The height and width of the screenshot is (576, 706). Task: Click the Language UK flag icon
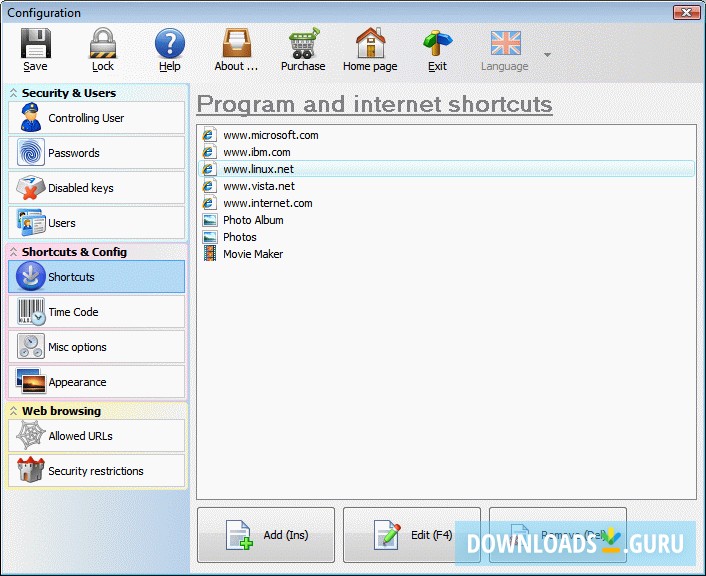click(x=505, y=43)
